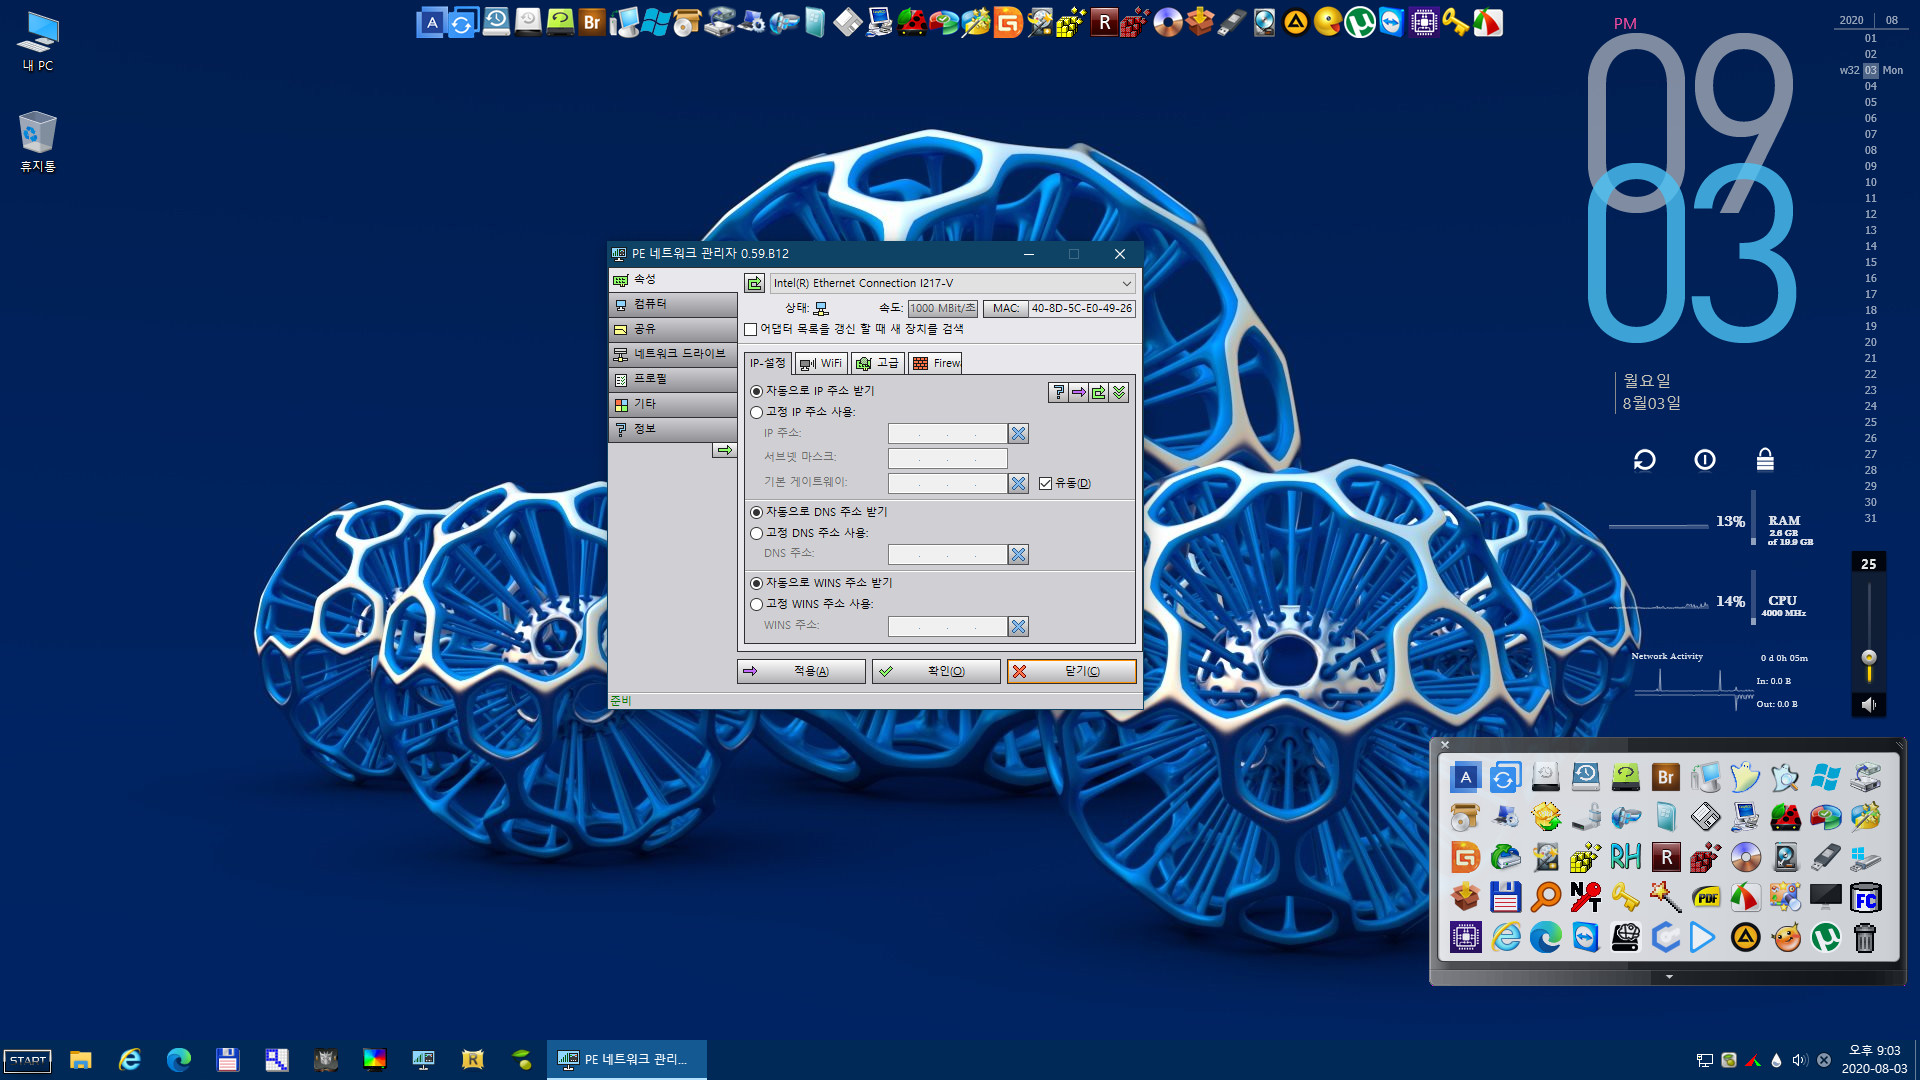Viewport: 1920px width, 1080px height.
Task: Switch to the Firewall tab
Action: coord(935,364)
